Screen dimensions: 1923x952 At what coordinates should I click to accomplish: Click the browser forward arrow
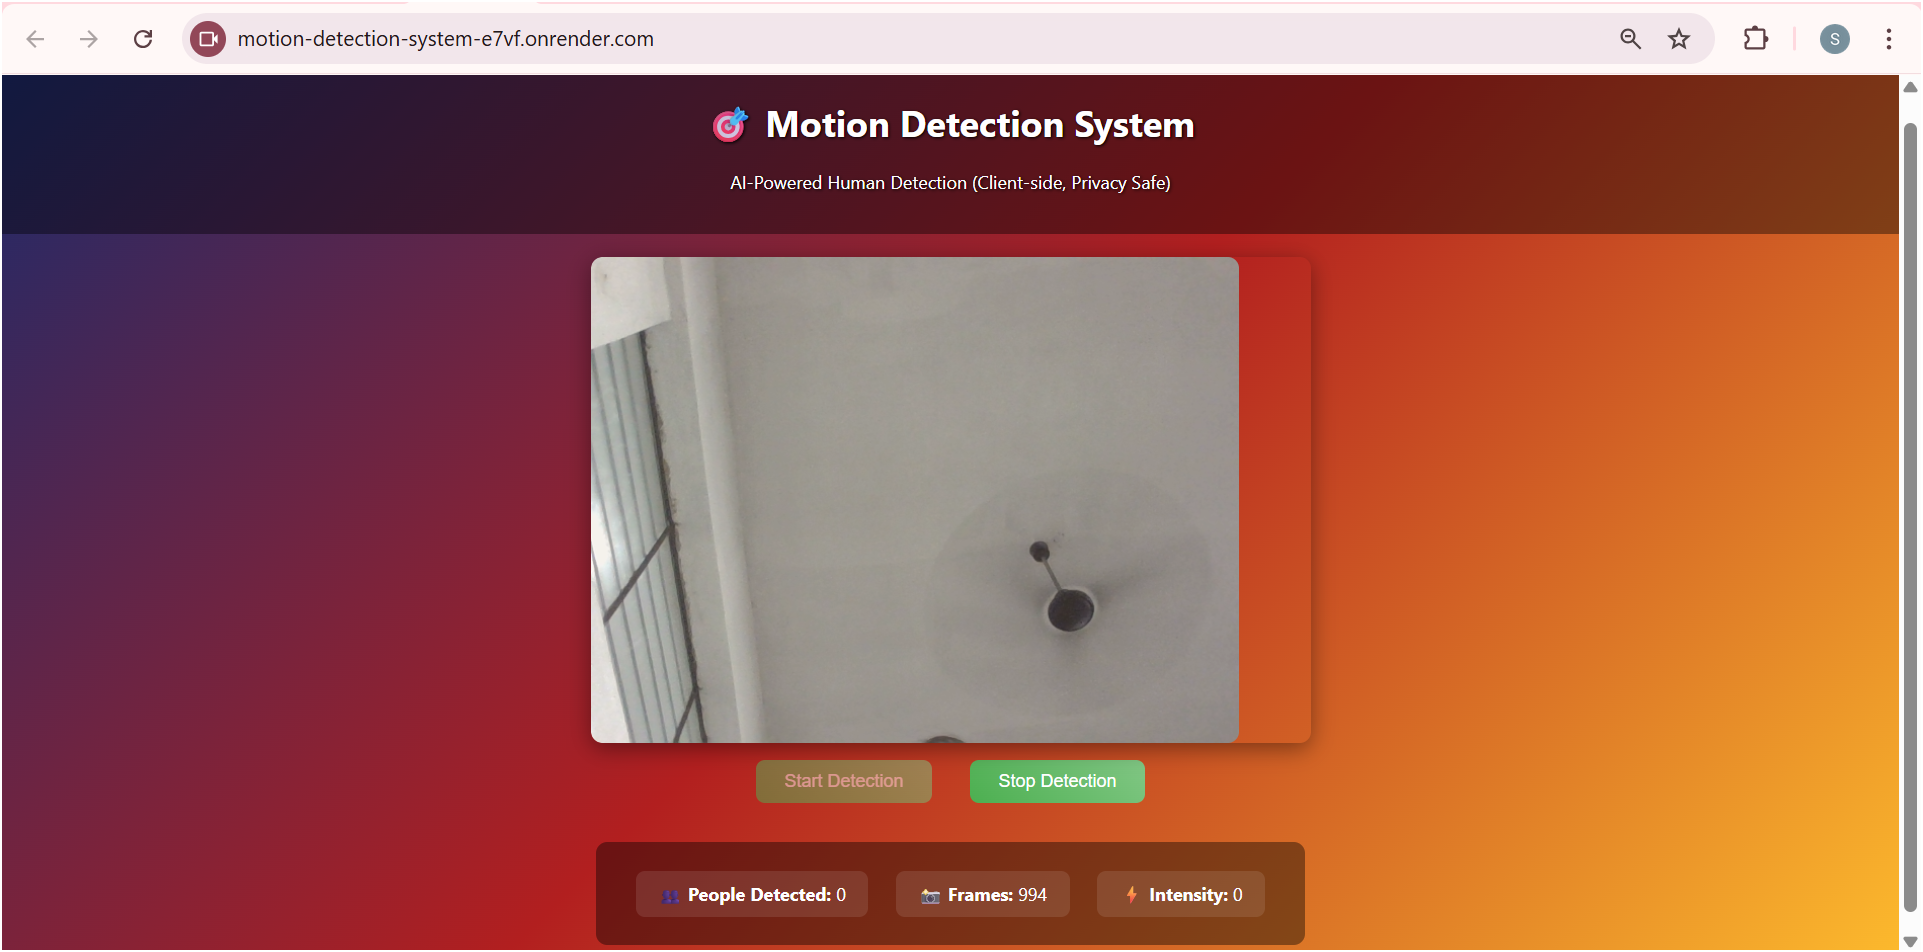(89, 39)
